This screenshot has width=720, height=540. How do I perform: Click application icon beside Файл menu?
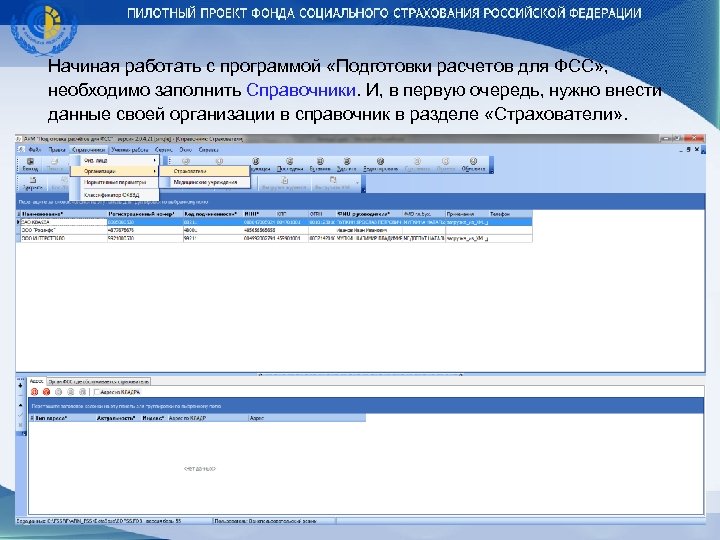pos(21,149)
